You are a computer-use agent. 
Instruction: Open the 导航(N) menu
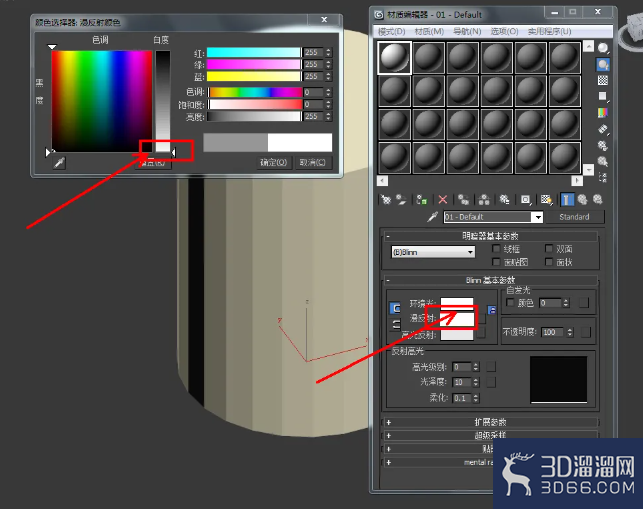pos(467,31)
